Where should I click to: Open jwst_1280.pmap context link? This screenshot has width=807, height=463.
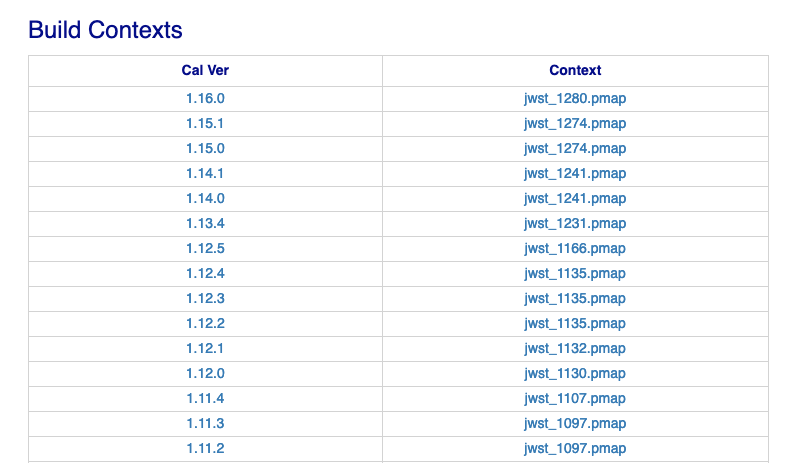[x=575, y=98]
